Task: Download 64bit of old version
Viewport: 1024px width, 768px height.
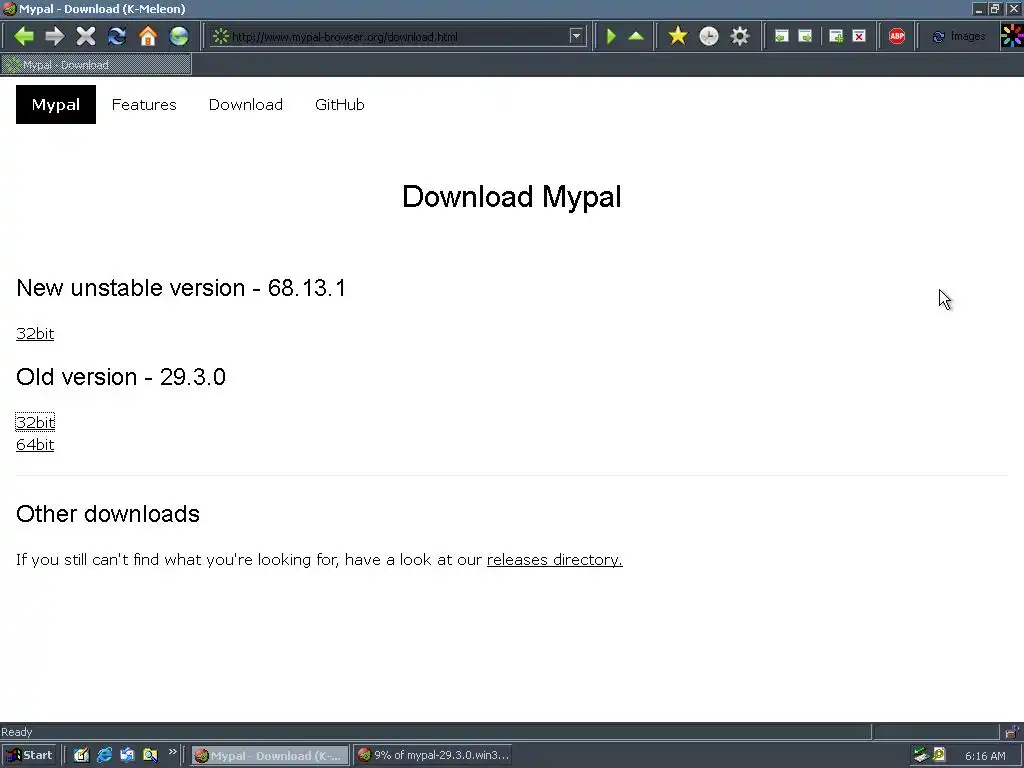Action: click(x=35, y=445)
